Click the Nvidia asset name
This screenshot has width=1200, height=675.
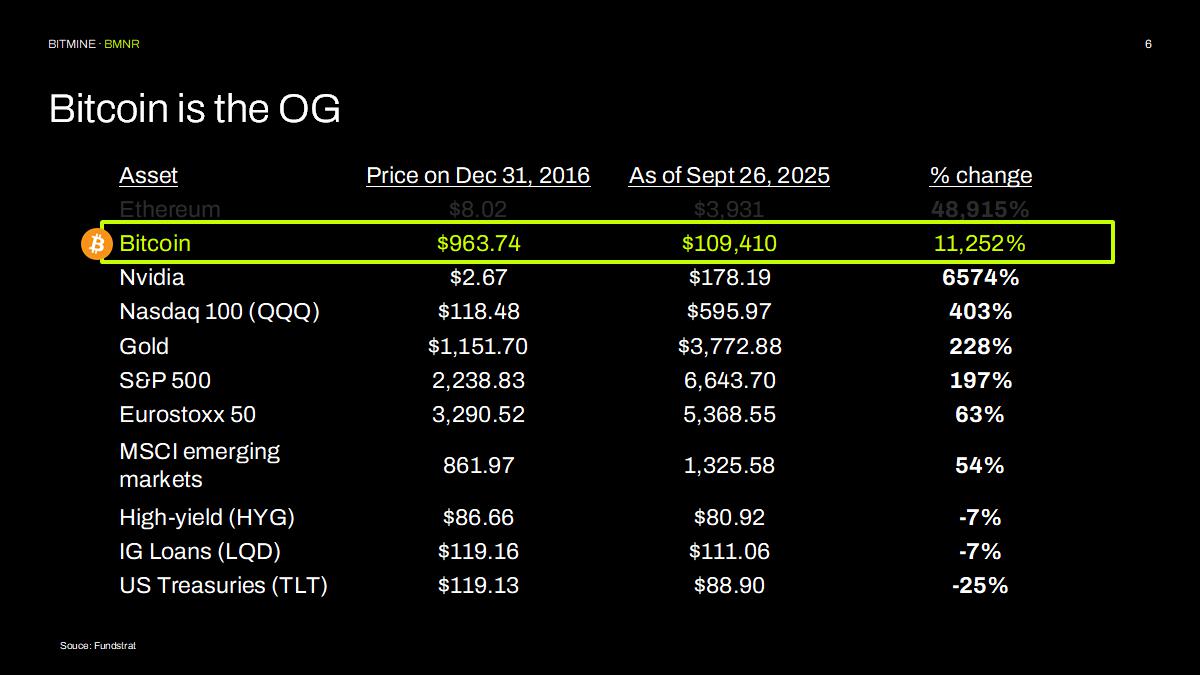[152, 277]
